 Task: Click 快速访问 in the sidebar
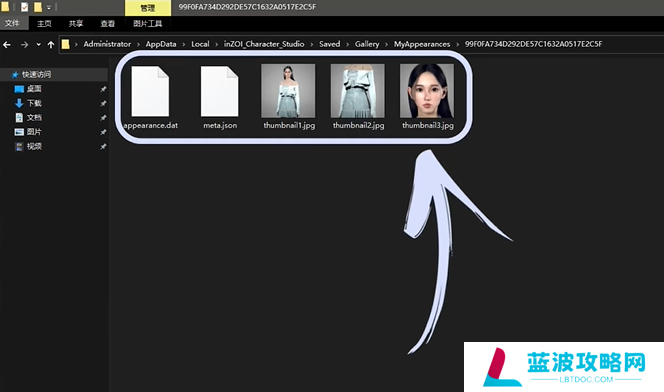(x=36, y=75)
